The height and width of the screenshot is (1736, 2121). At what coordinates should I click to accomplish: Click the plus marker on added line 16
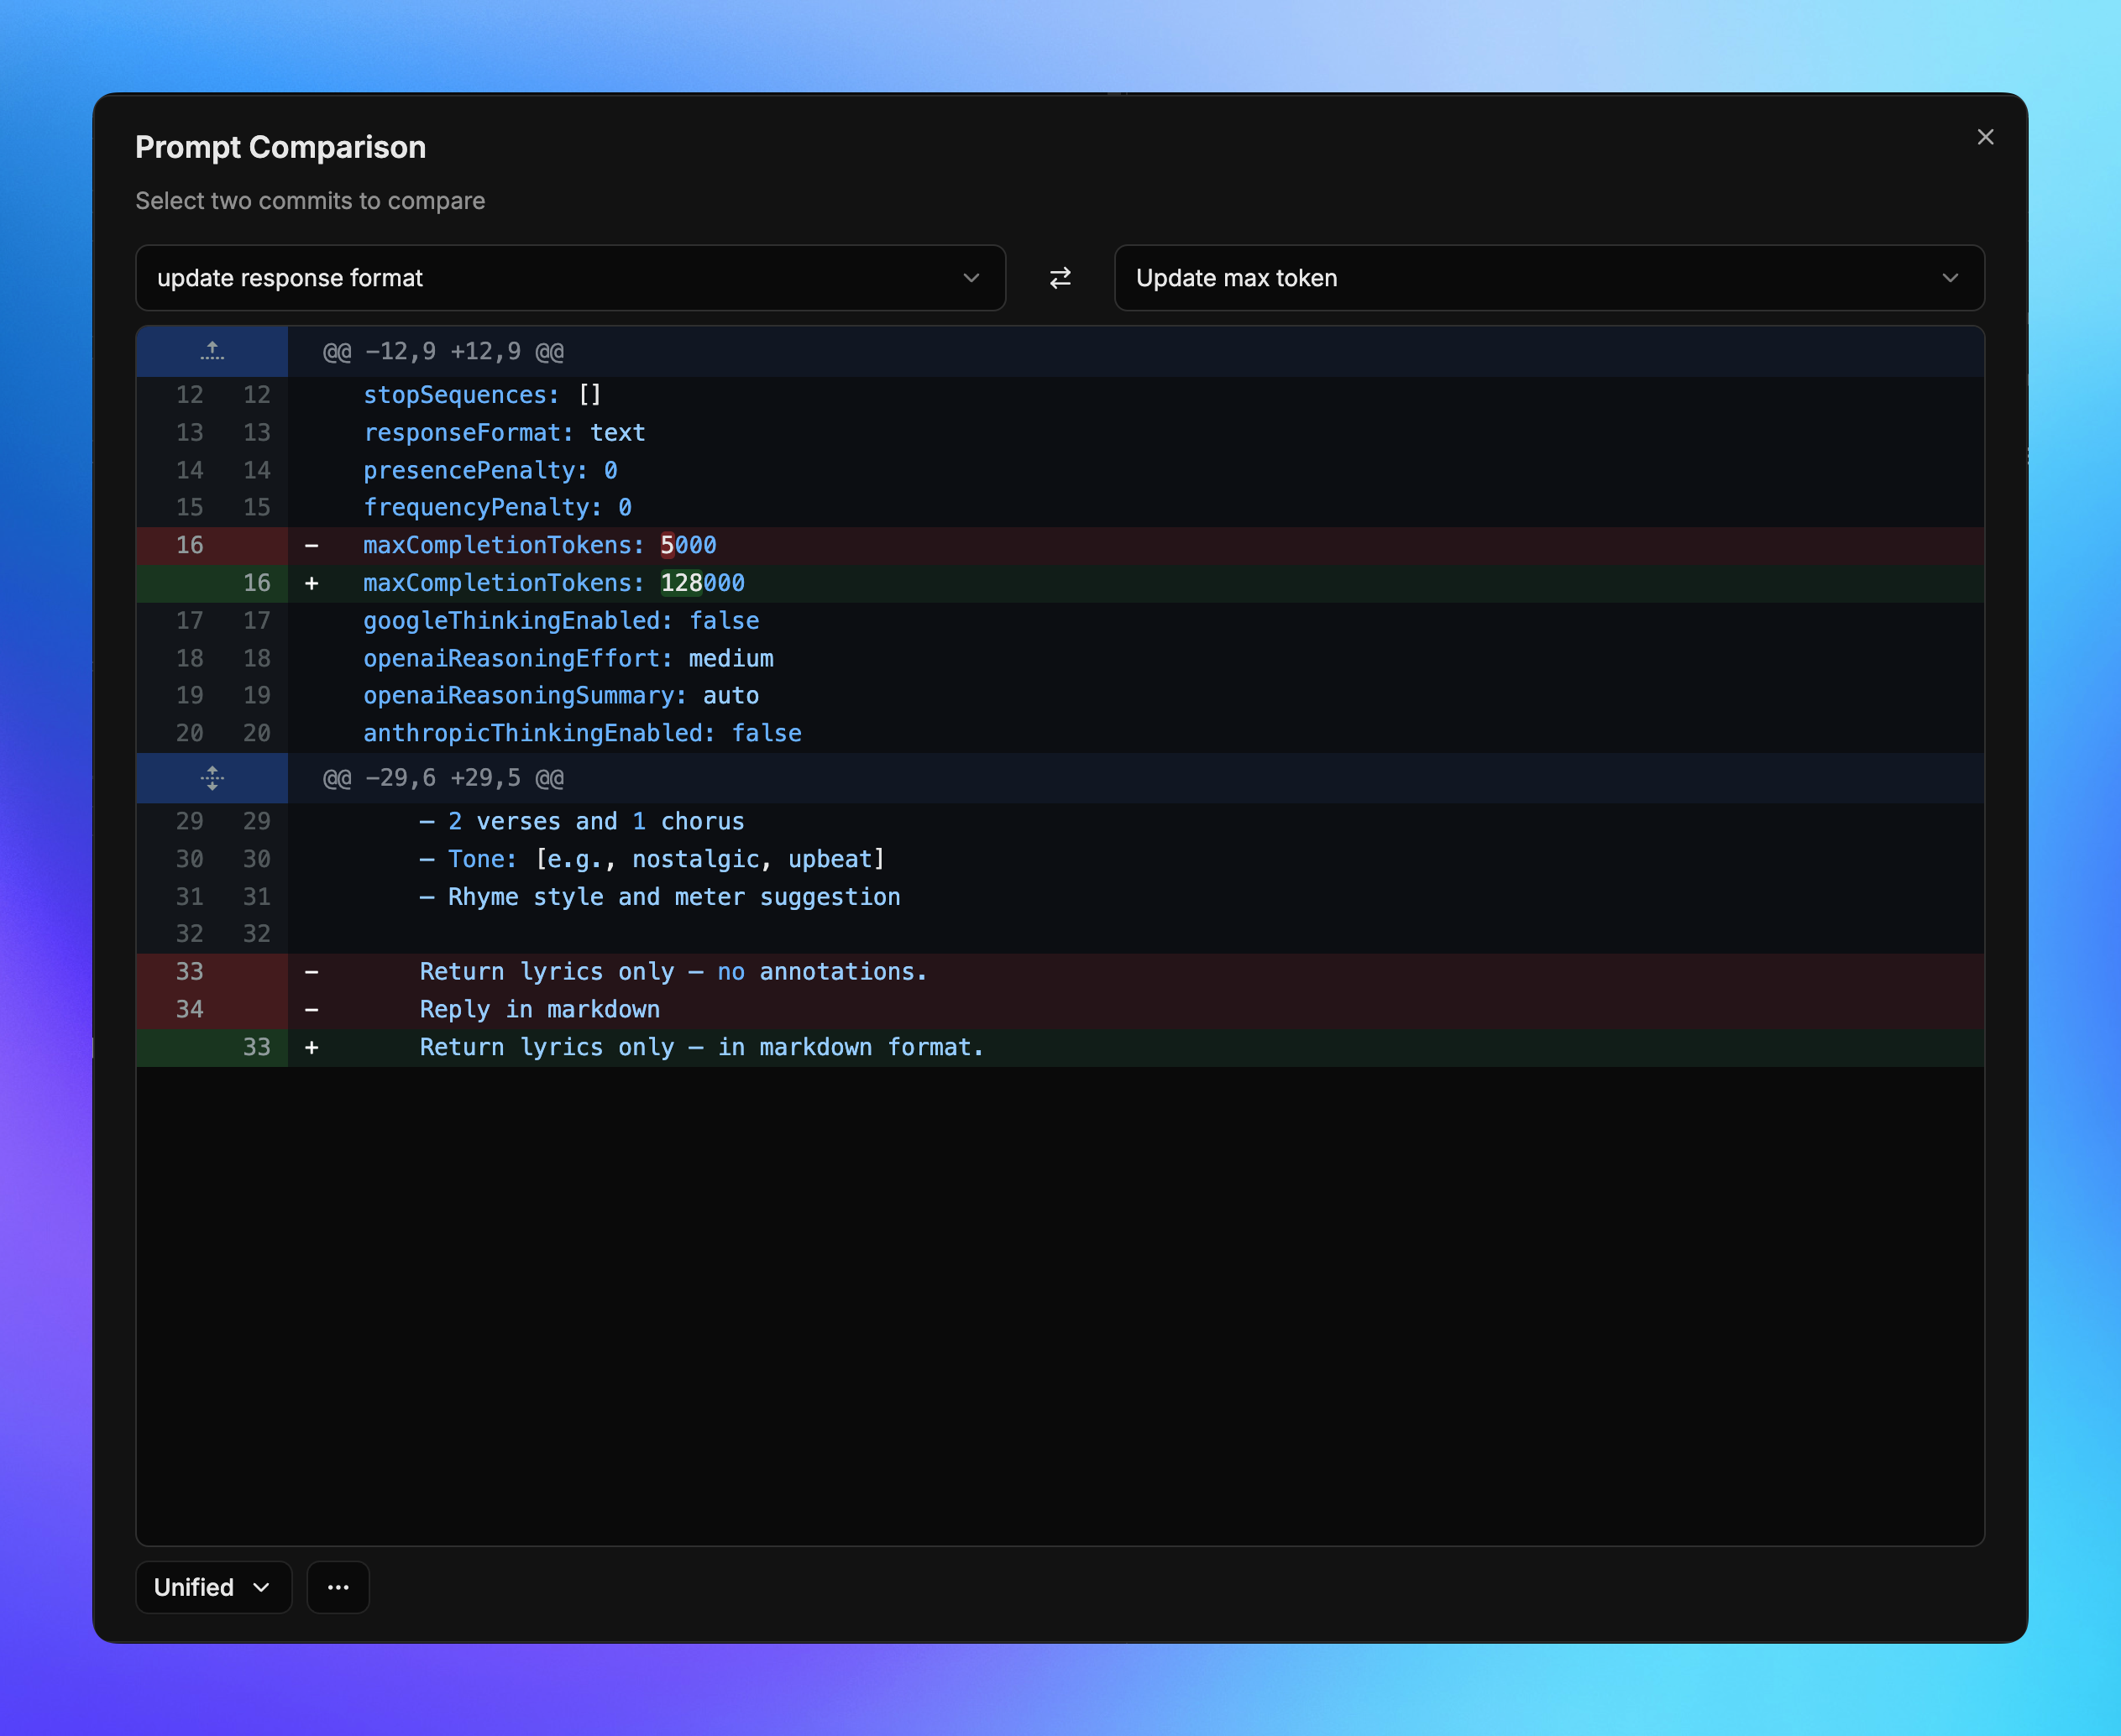coord(312,583)
